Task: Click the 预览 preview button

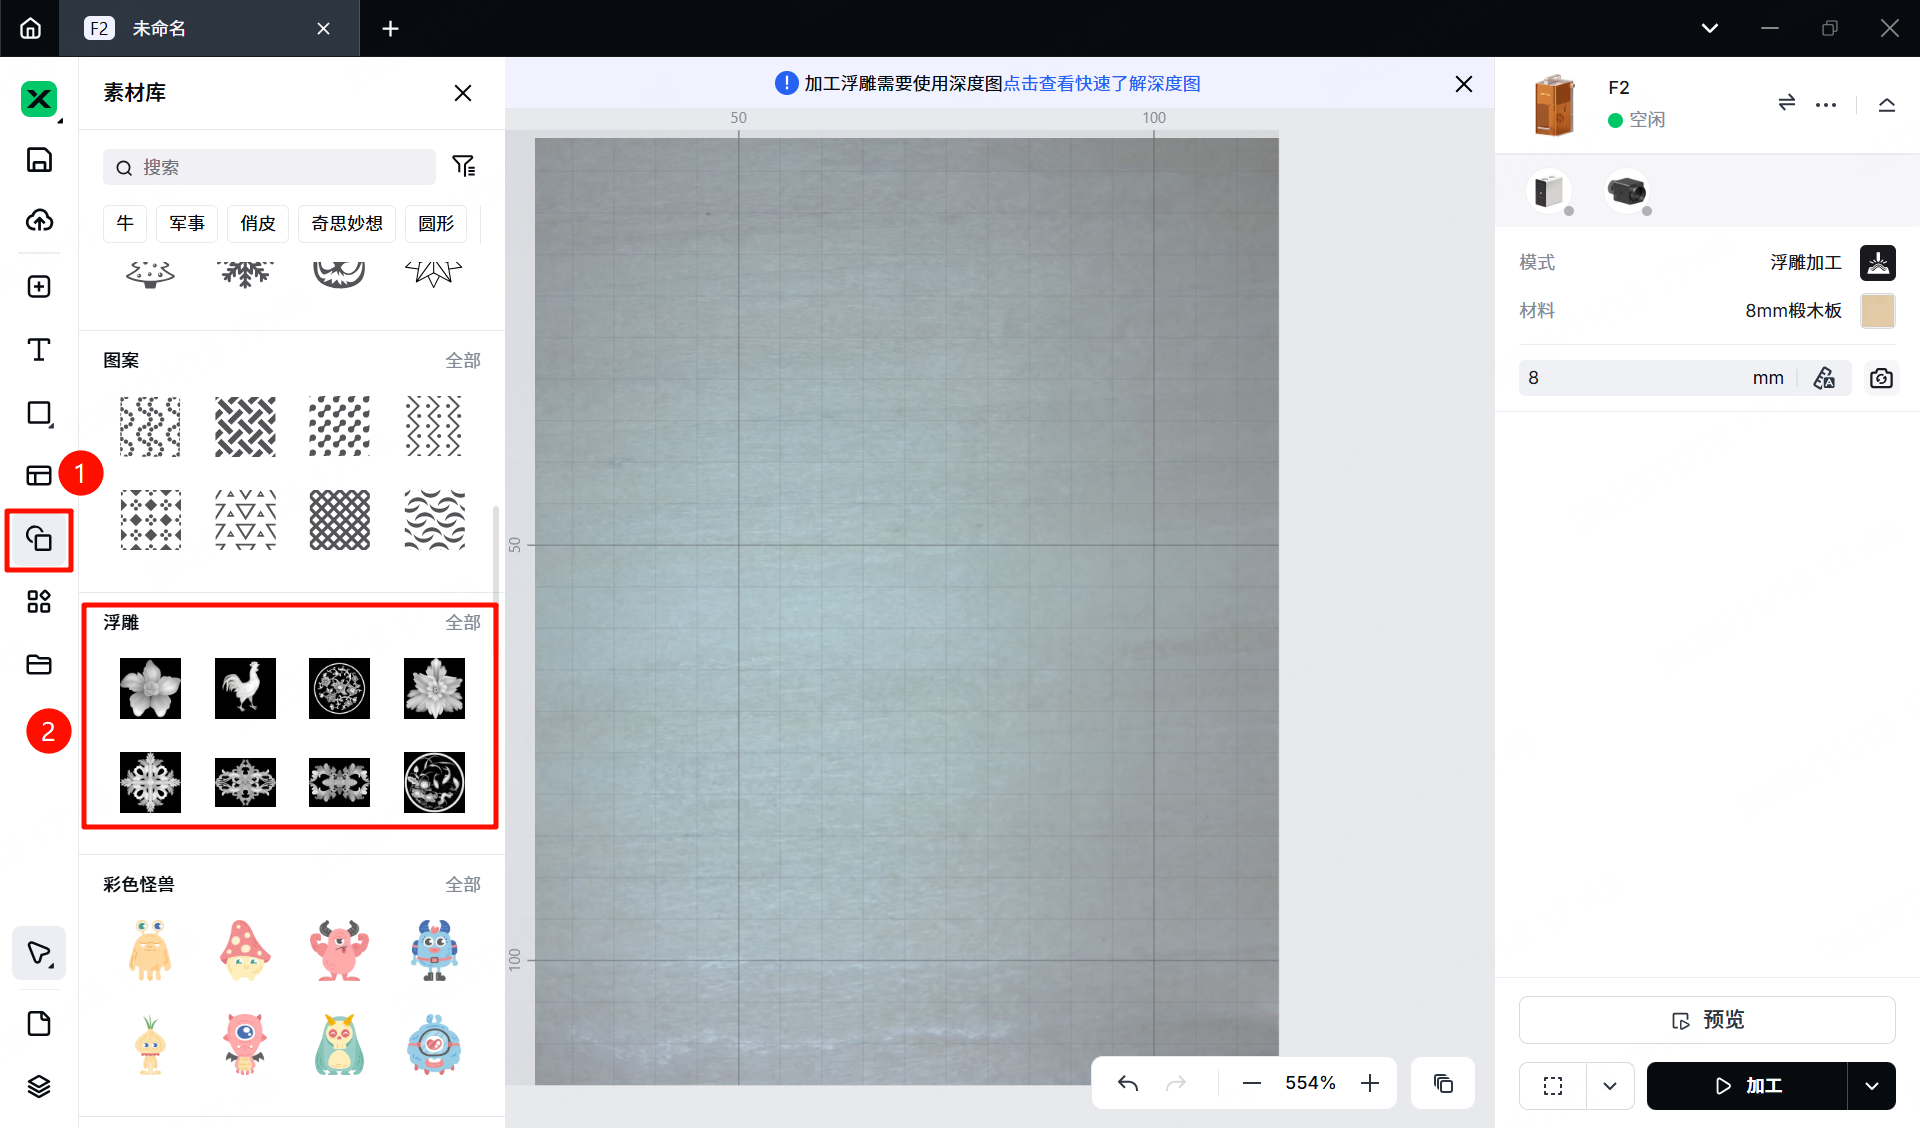Action: tap(1707, 1020)
